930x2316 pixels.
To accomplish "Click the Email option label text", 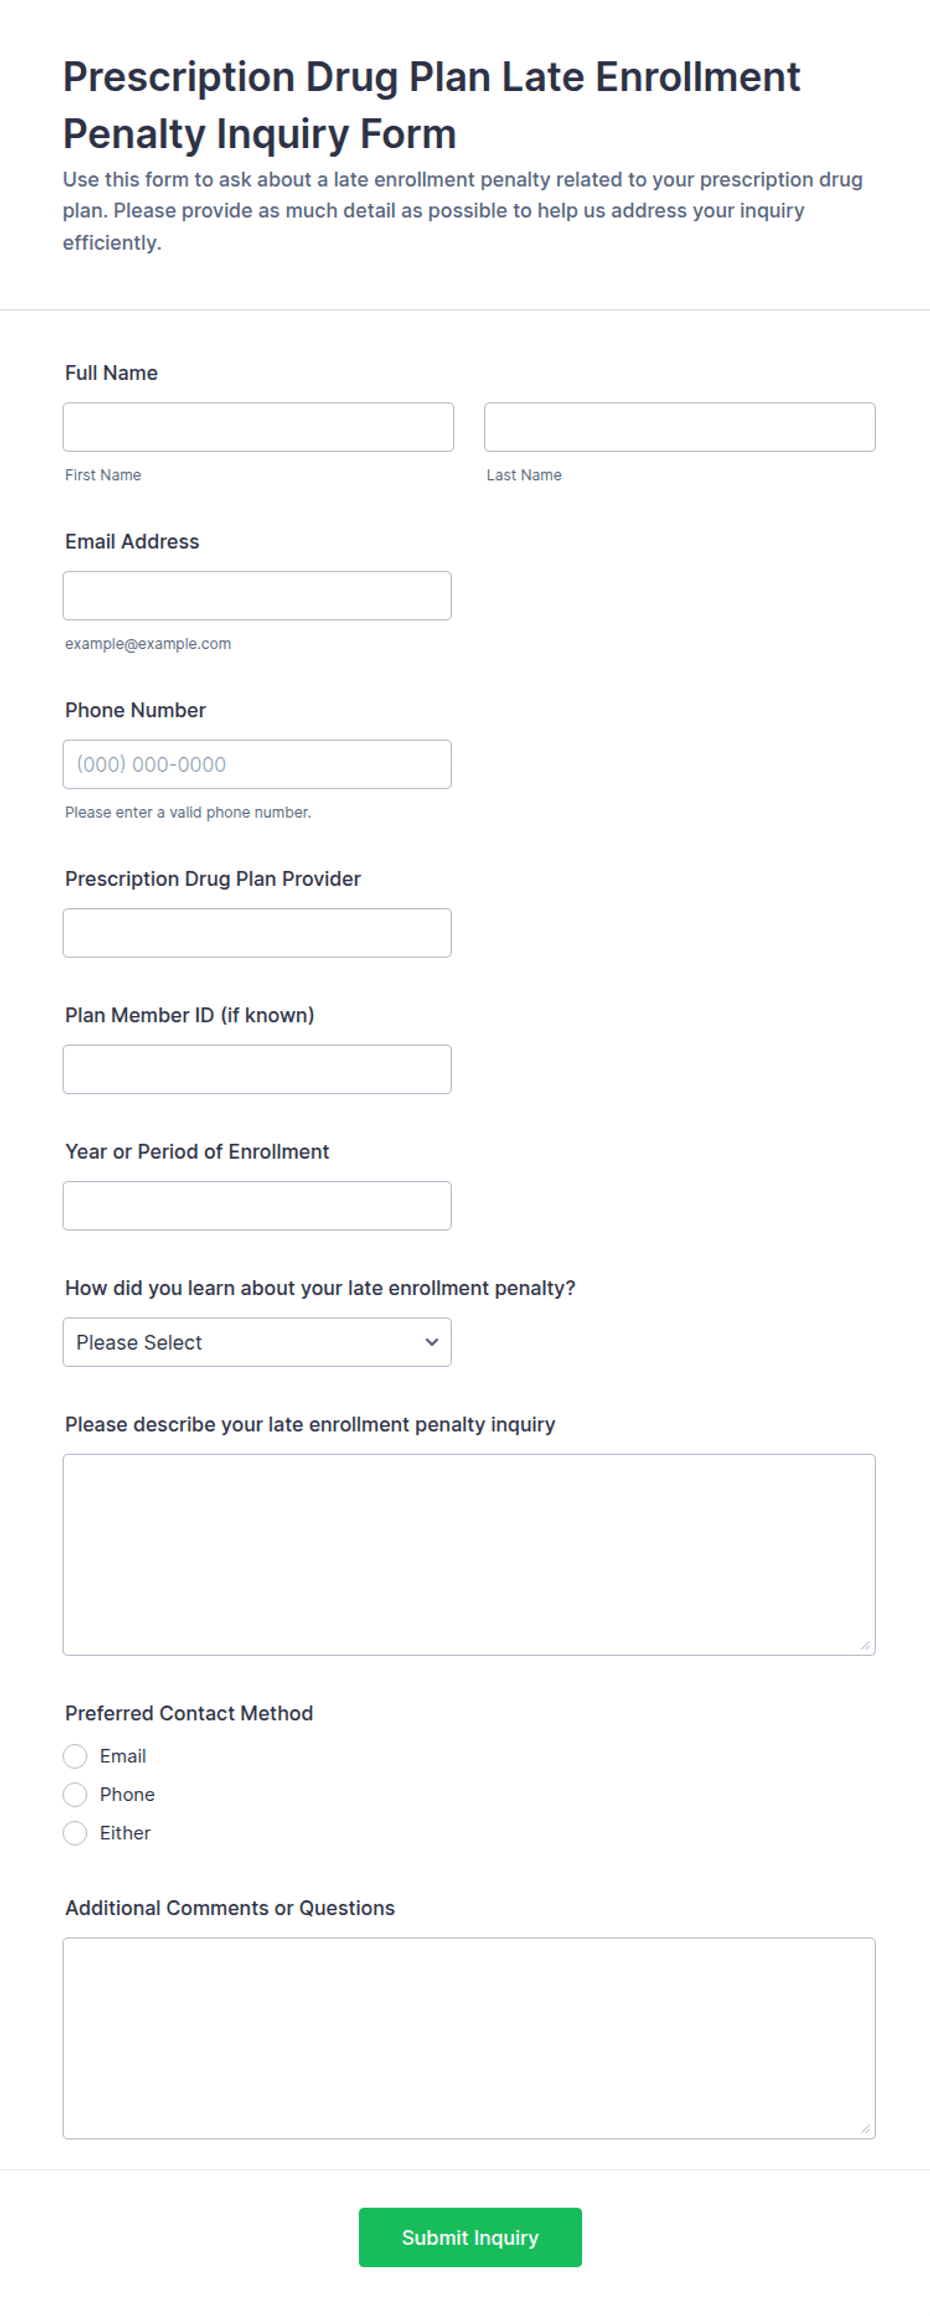I will 123,1756.
